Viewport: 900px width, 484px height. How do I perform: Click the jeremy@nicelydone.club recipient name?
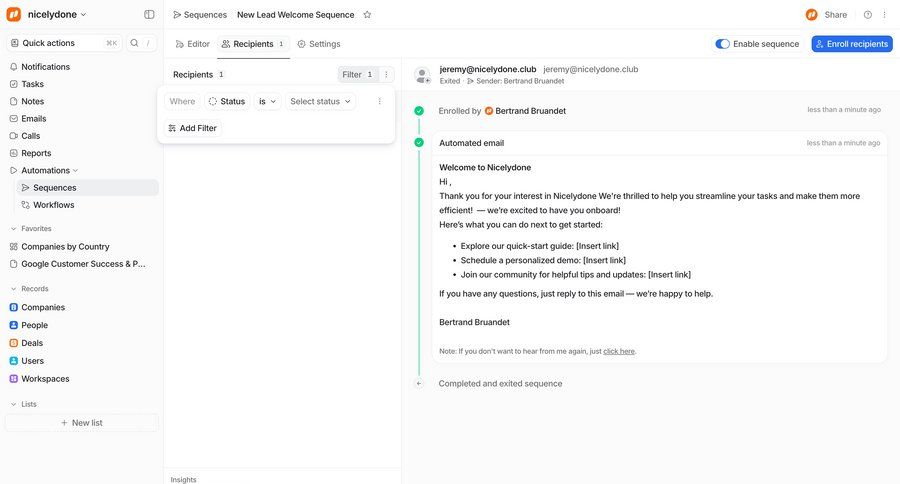[x=488, y=69]
